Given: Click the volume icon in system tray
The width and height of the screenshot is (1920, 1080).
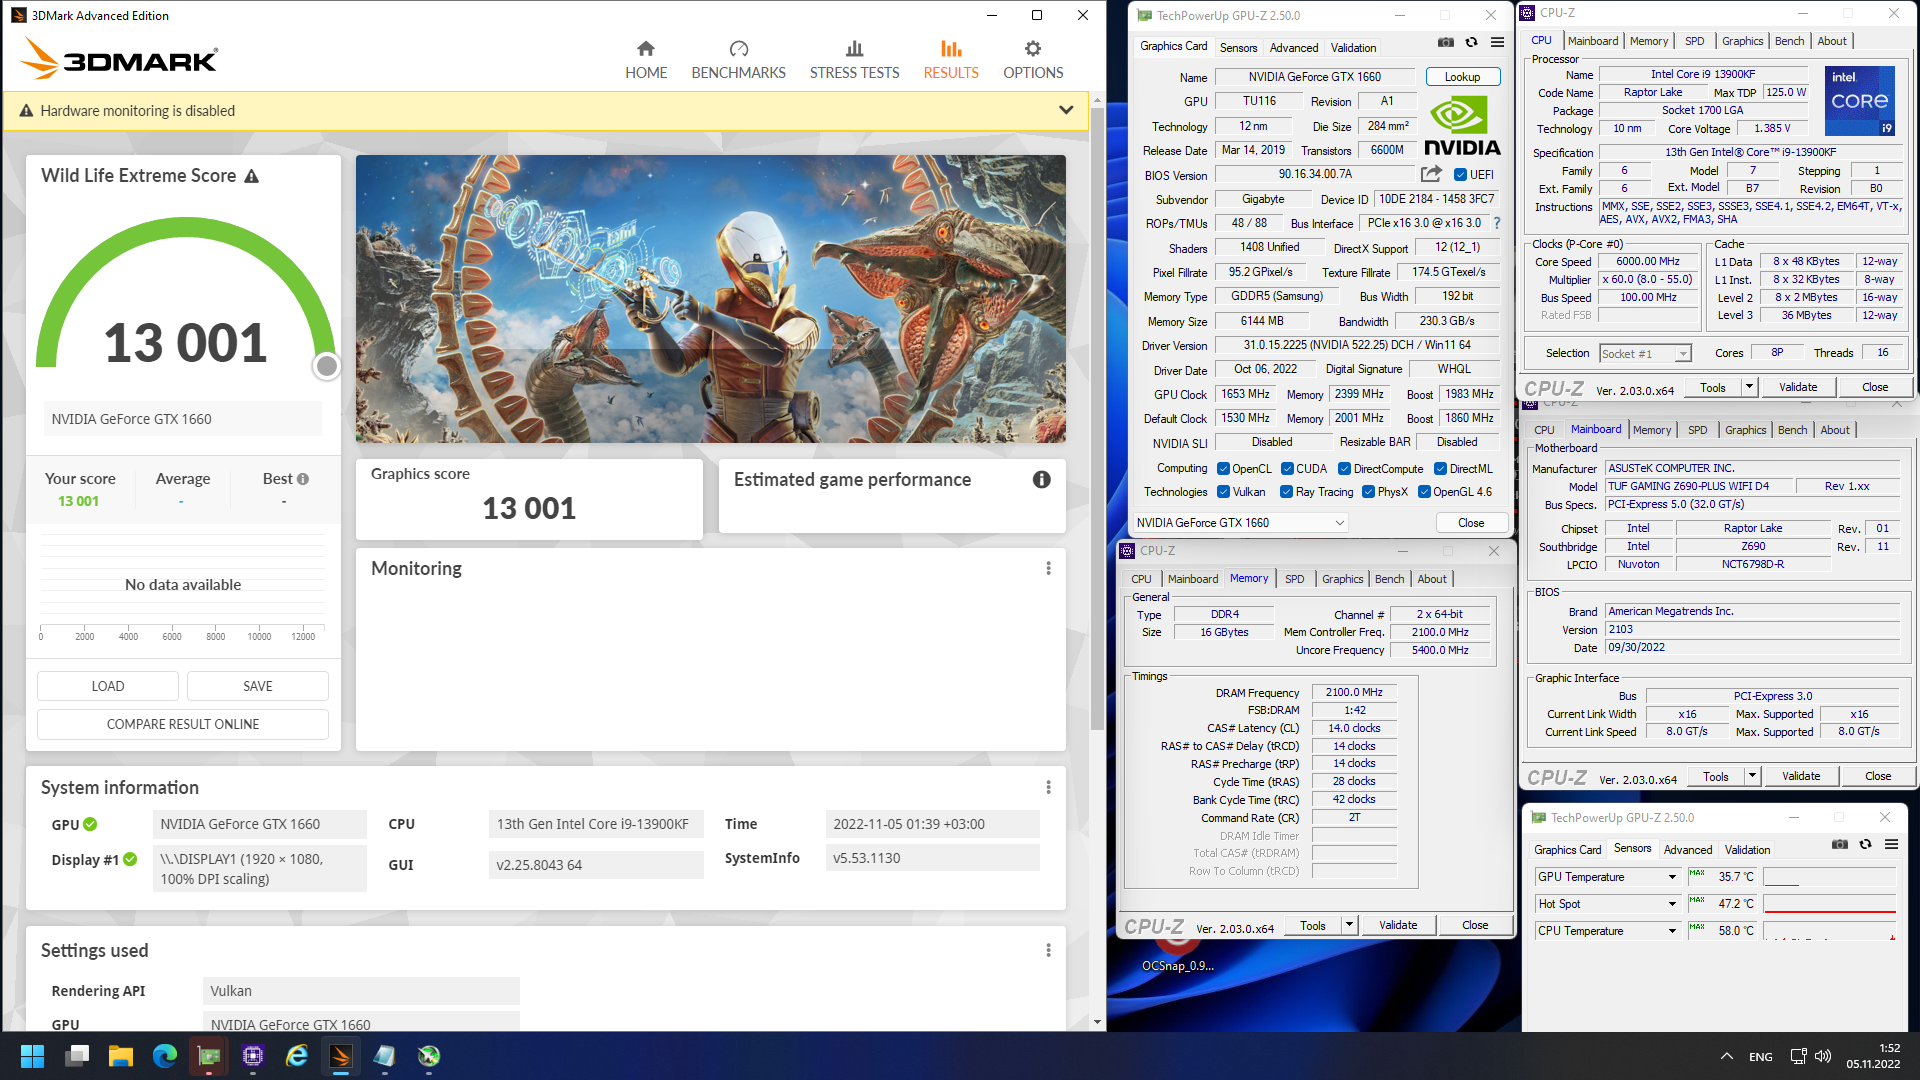Looking at the screenshot, I should click(x=1823, y=1056).
